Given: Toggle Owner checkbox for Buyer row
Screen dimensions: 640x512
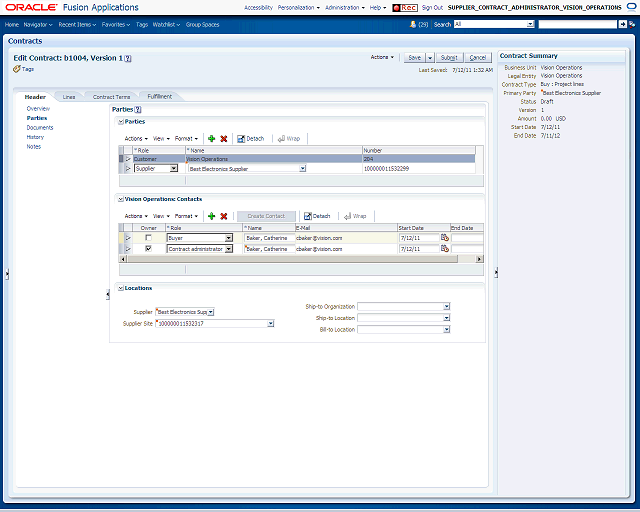Looking at the screenshot, I should pos(149,238).
